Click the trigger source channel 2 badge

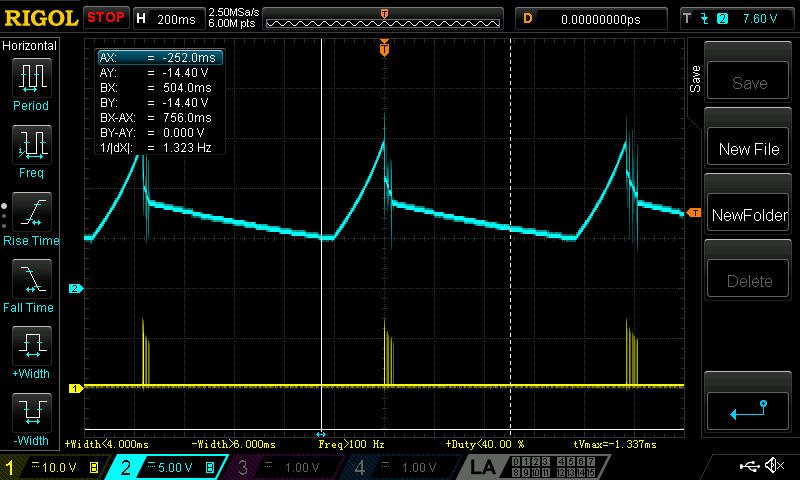click(722, 19)
